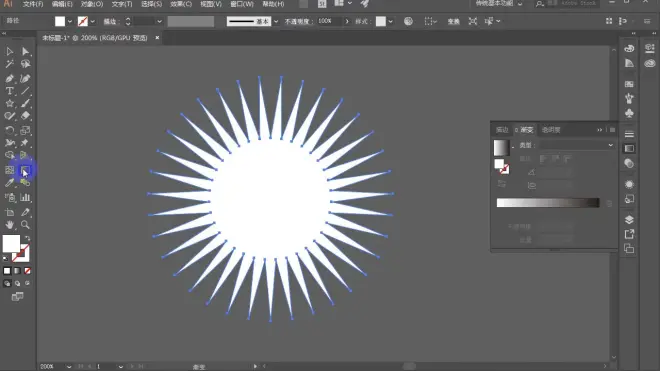Open Asset Export panel icon in dock
Image resolution: width=660 pixels, height=371 pixels.
click(629, 234)
